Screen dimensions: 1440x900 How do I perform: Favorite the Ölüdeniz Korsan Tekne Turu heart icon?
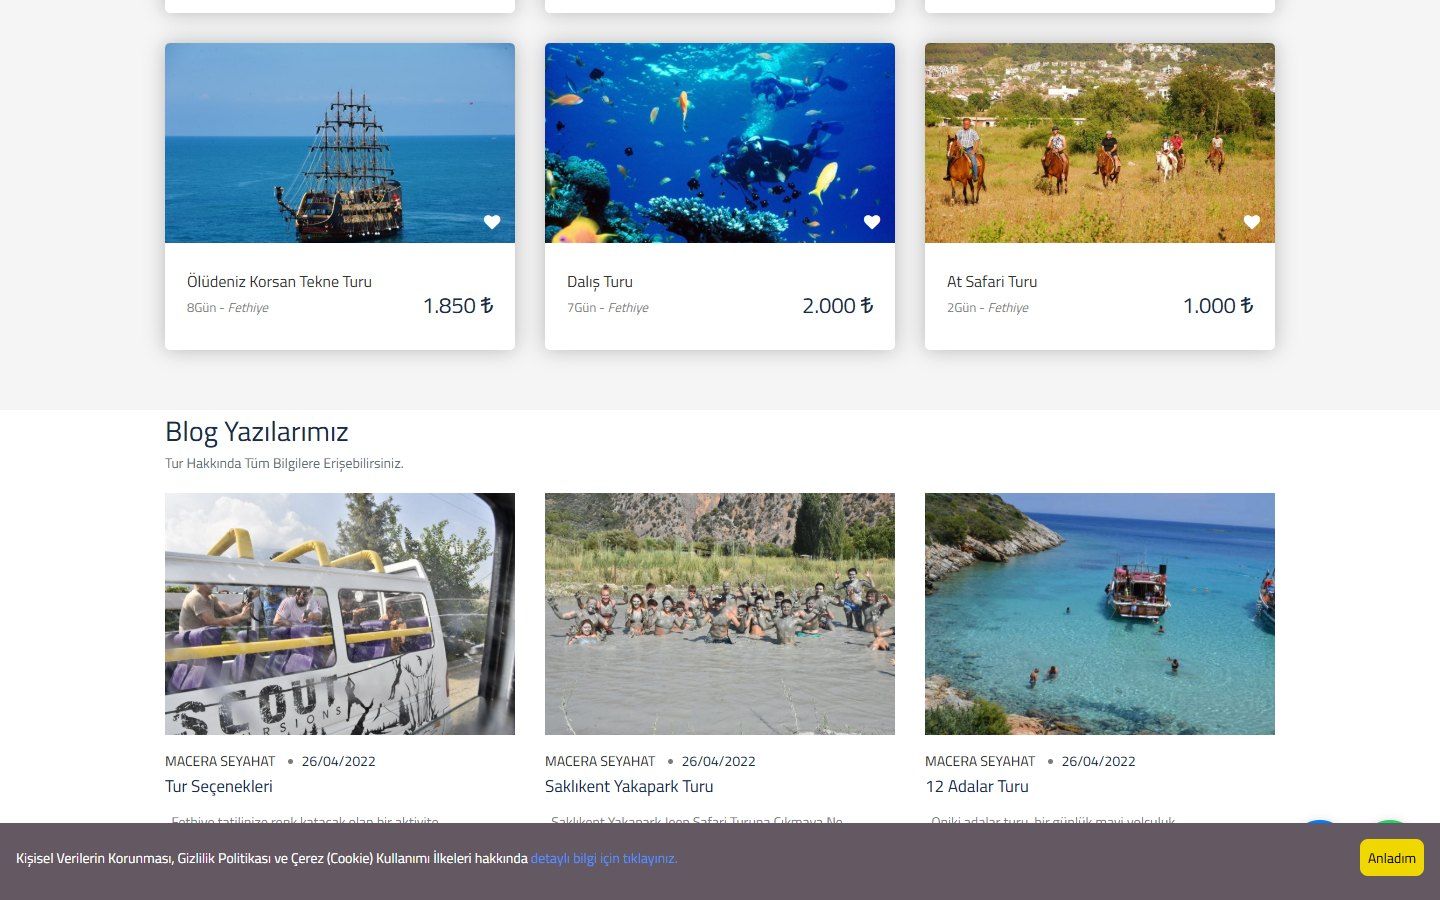[492, 222]
